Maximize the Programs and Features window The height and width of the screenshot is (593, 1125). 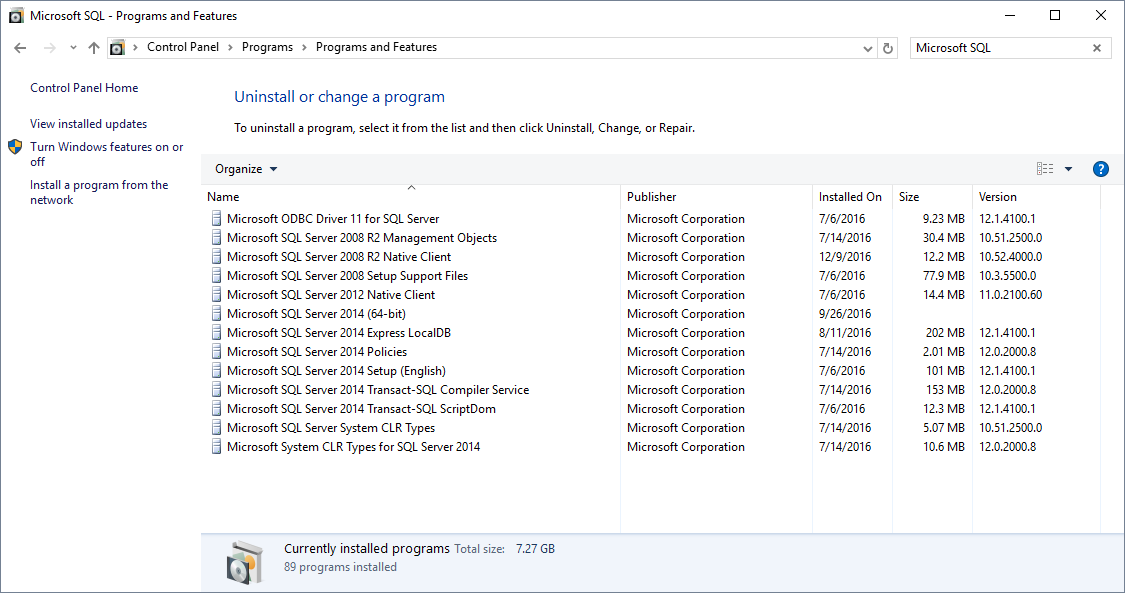[1055, 15]
